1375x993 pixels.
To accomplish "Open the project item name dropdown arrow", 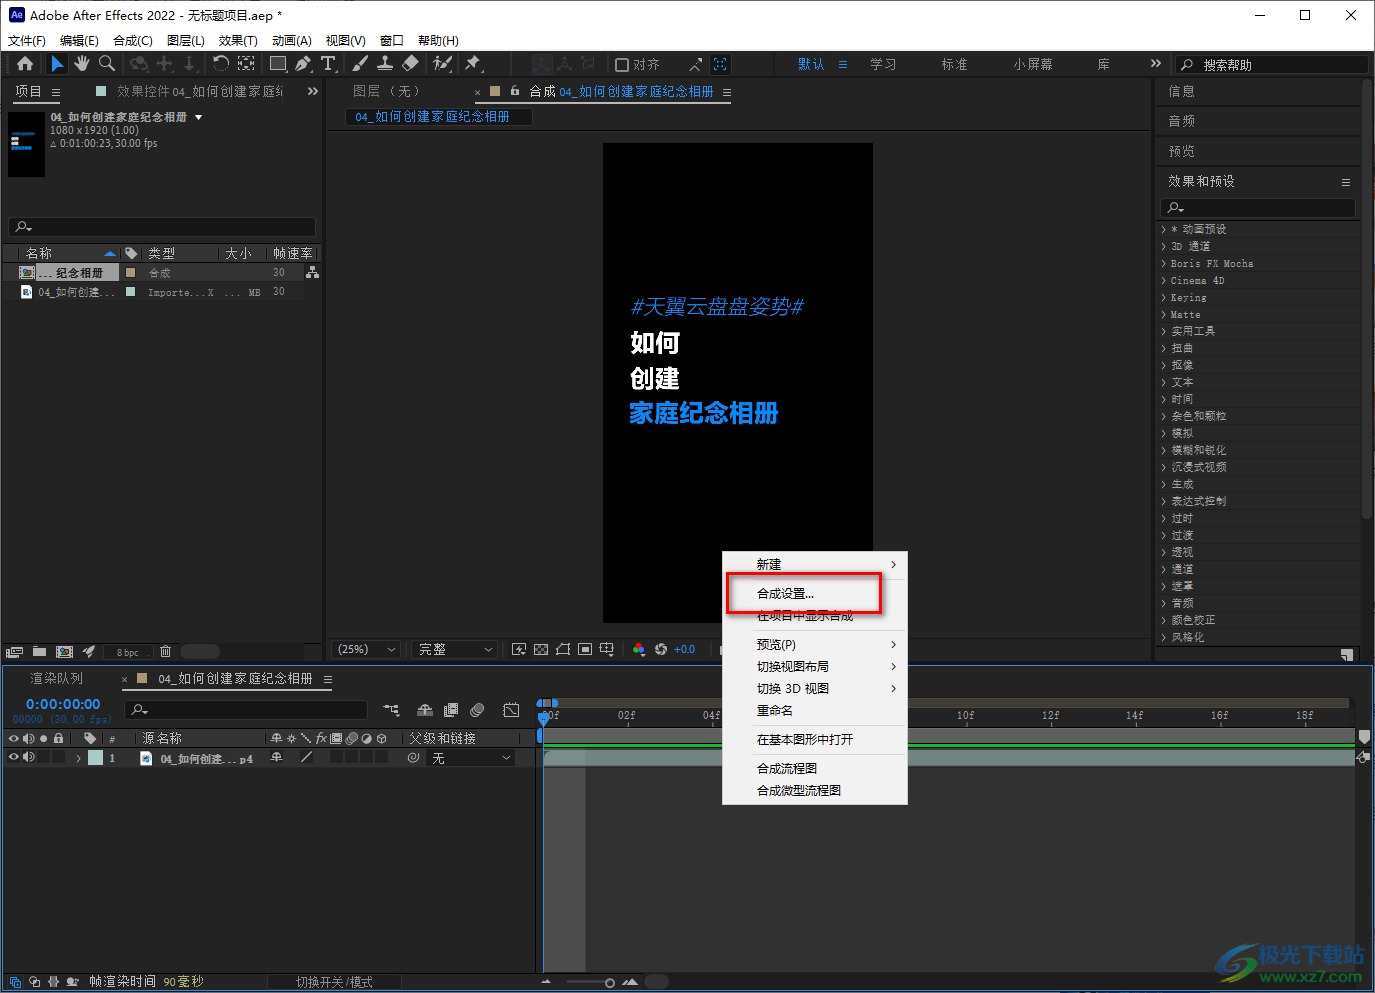I will click(199, 117).
